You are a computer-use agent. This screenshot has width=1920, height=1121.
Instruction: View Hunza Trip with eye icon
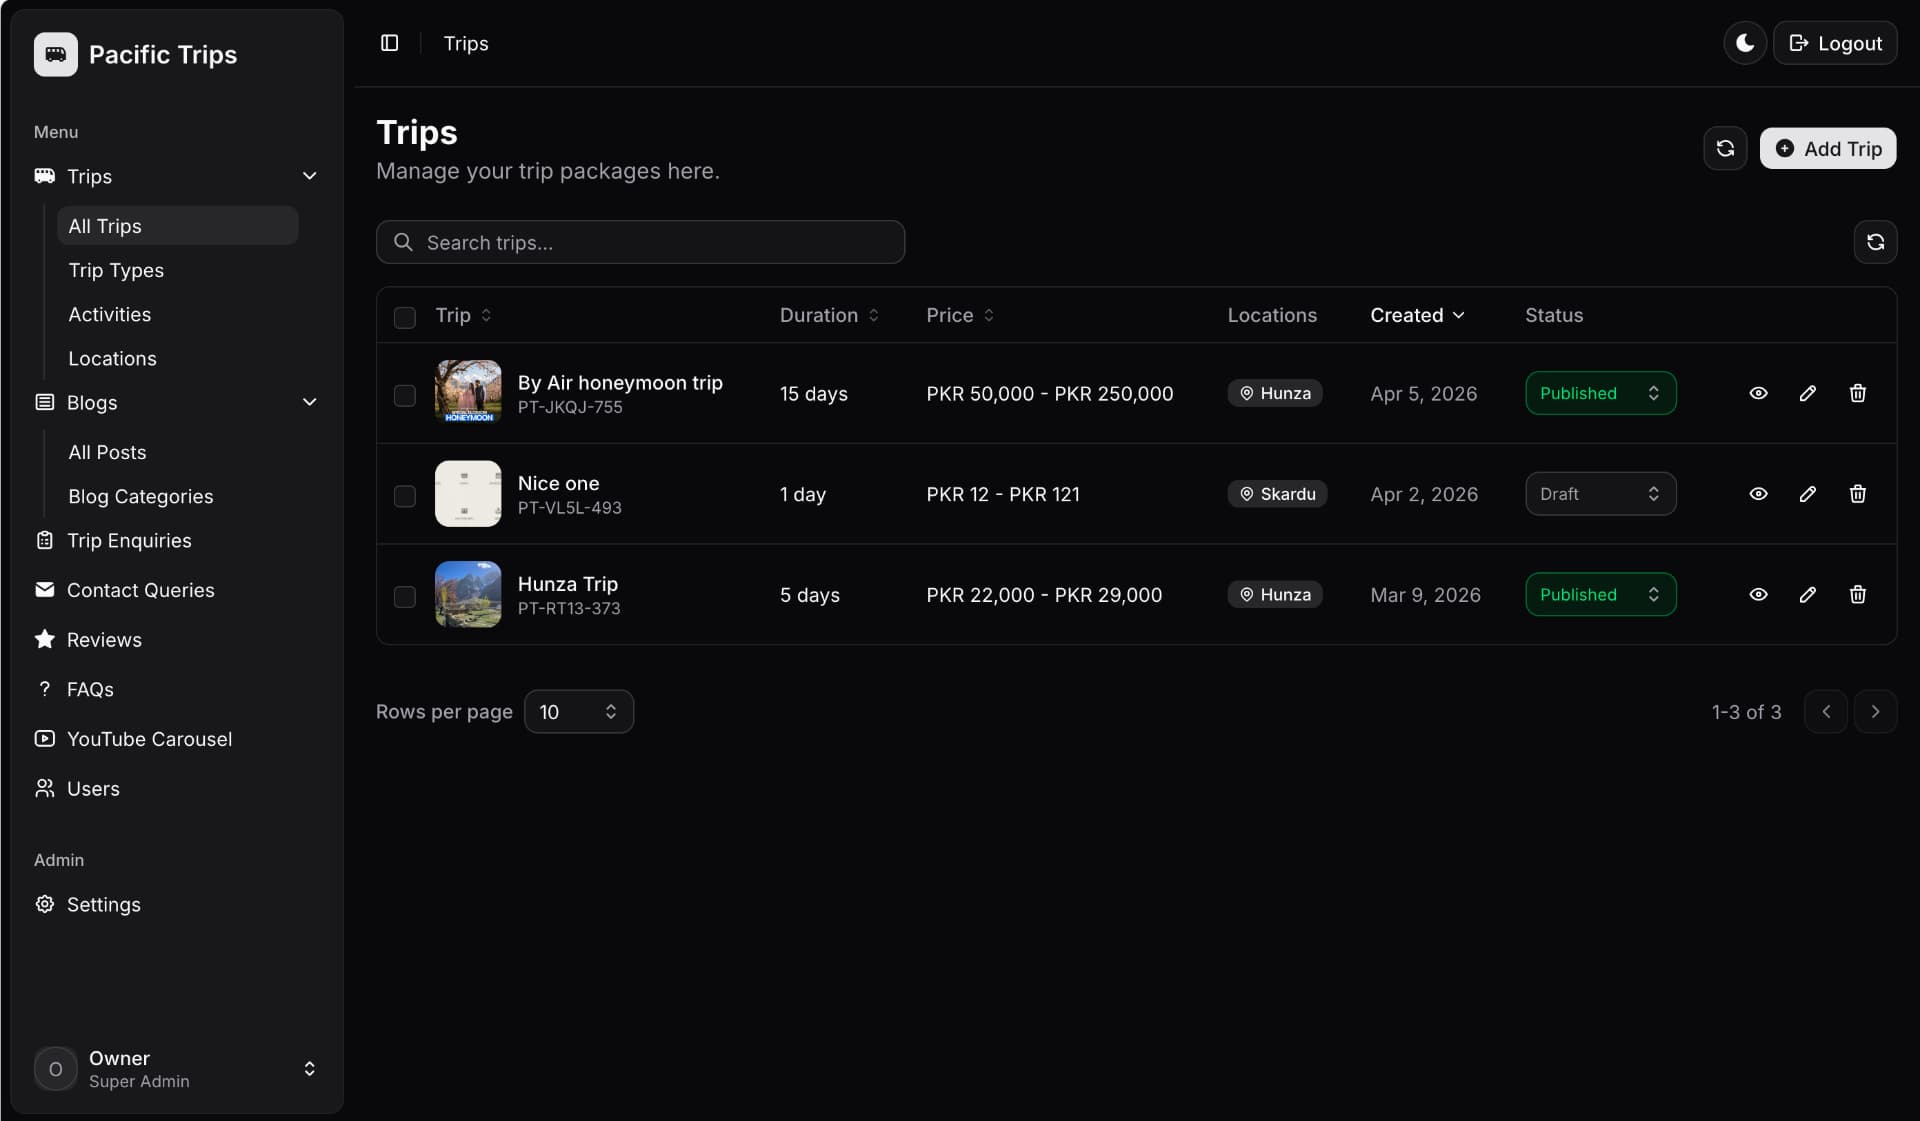tap(1758, 594)
